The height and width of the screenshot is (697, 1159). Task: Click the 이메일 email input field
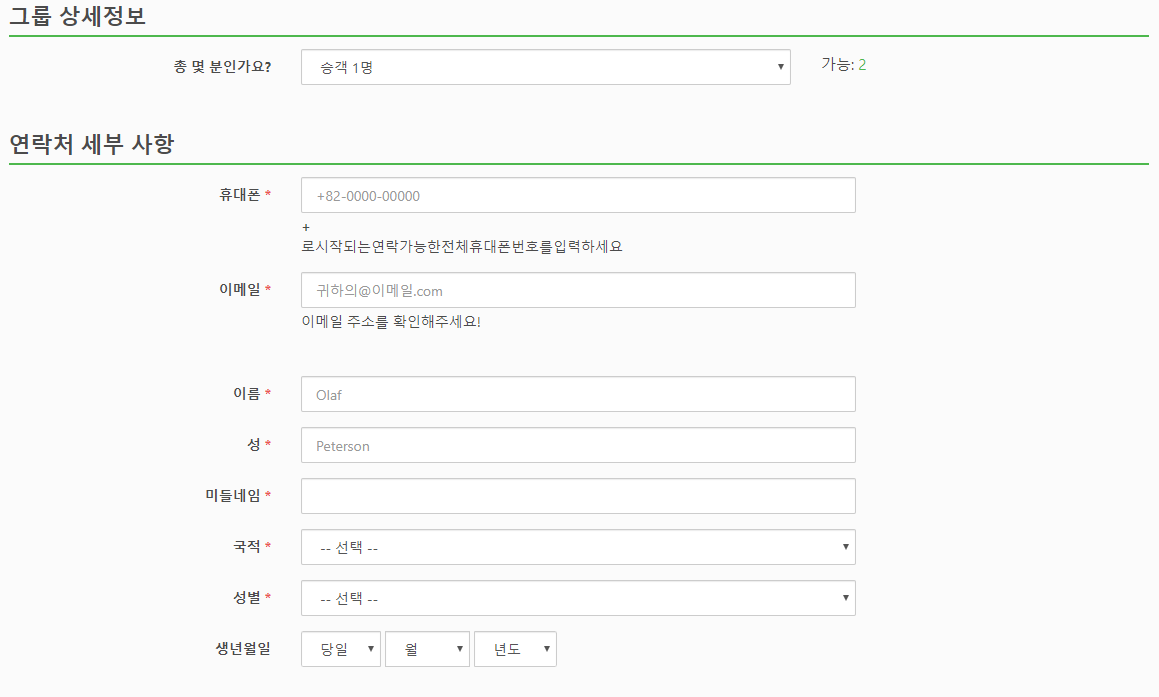[x=578, y=290]
